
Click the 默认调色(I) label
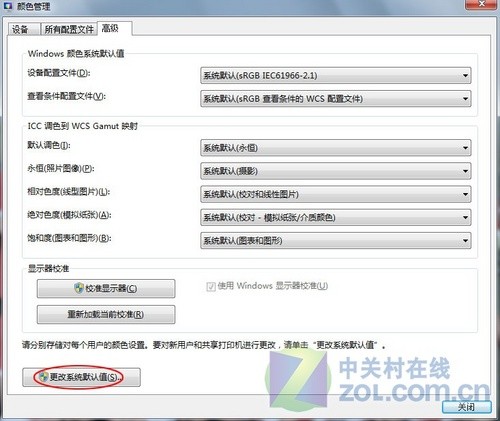49,145
